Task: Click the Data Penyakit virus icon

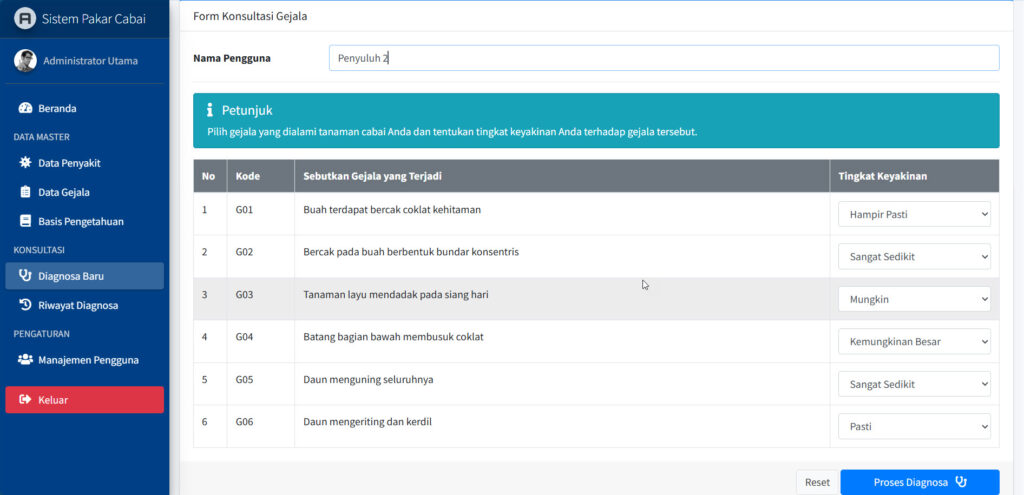Action: (x=26, y=163)
